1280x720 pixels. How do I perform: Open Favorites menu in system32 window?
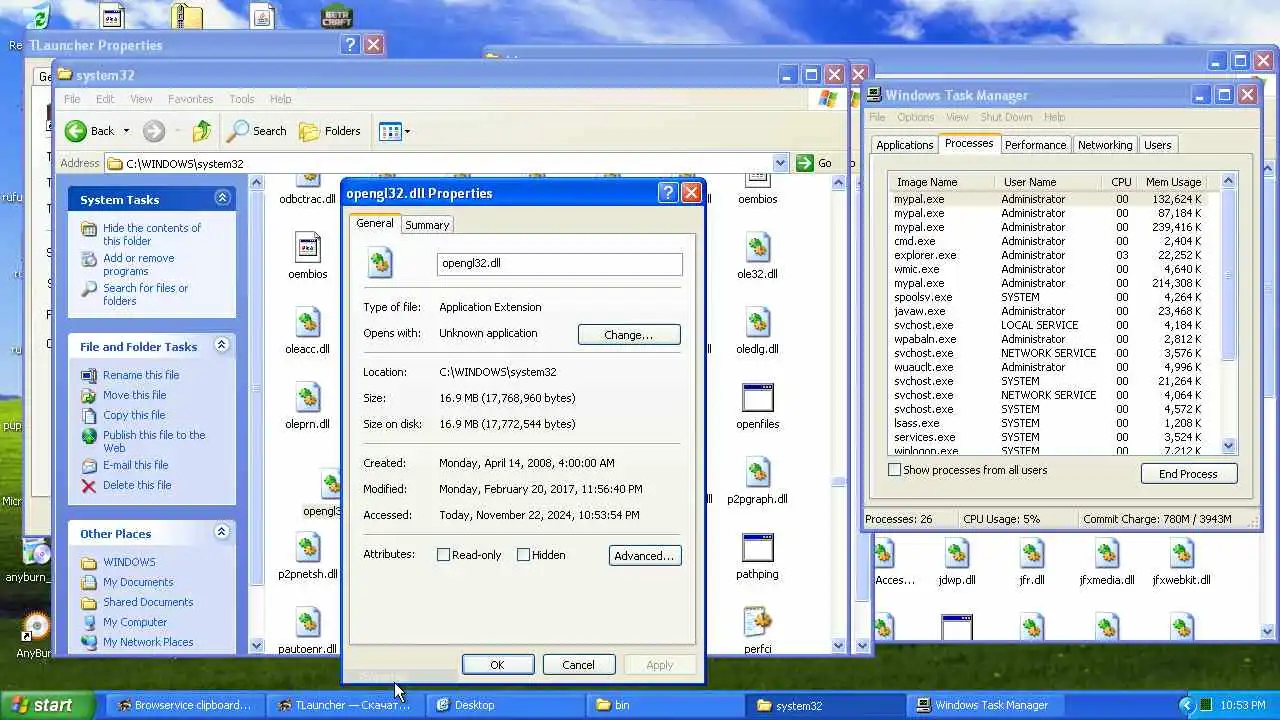pyautogui.click(x=190, y=99)
